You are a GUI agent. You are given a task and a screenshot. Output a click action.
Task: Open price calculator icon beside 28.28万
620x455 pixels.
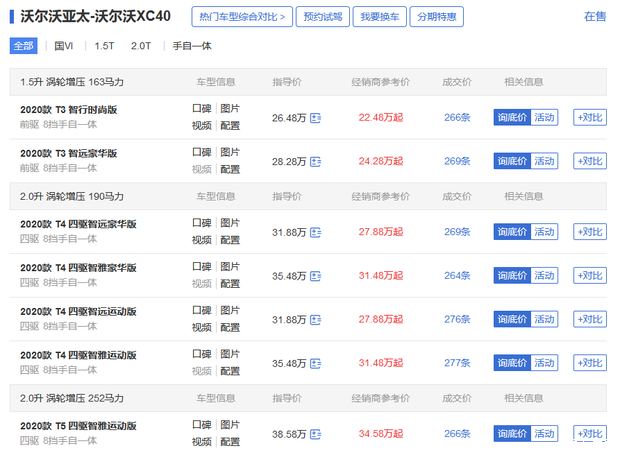click(x=315, y=162)
